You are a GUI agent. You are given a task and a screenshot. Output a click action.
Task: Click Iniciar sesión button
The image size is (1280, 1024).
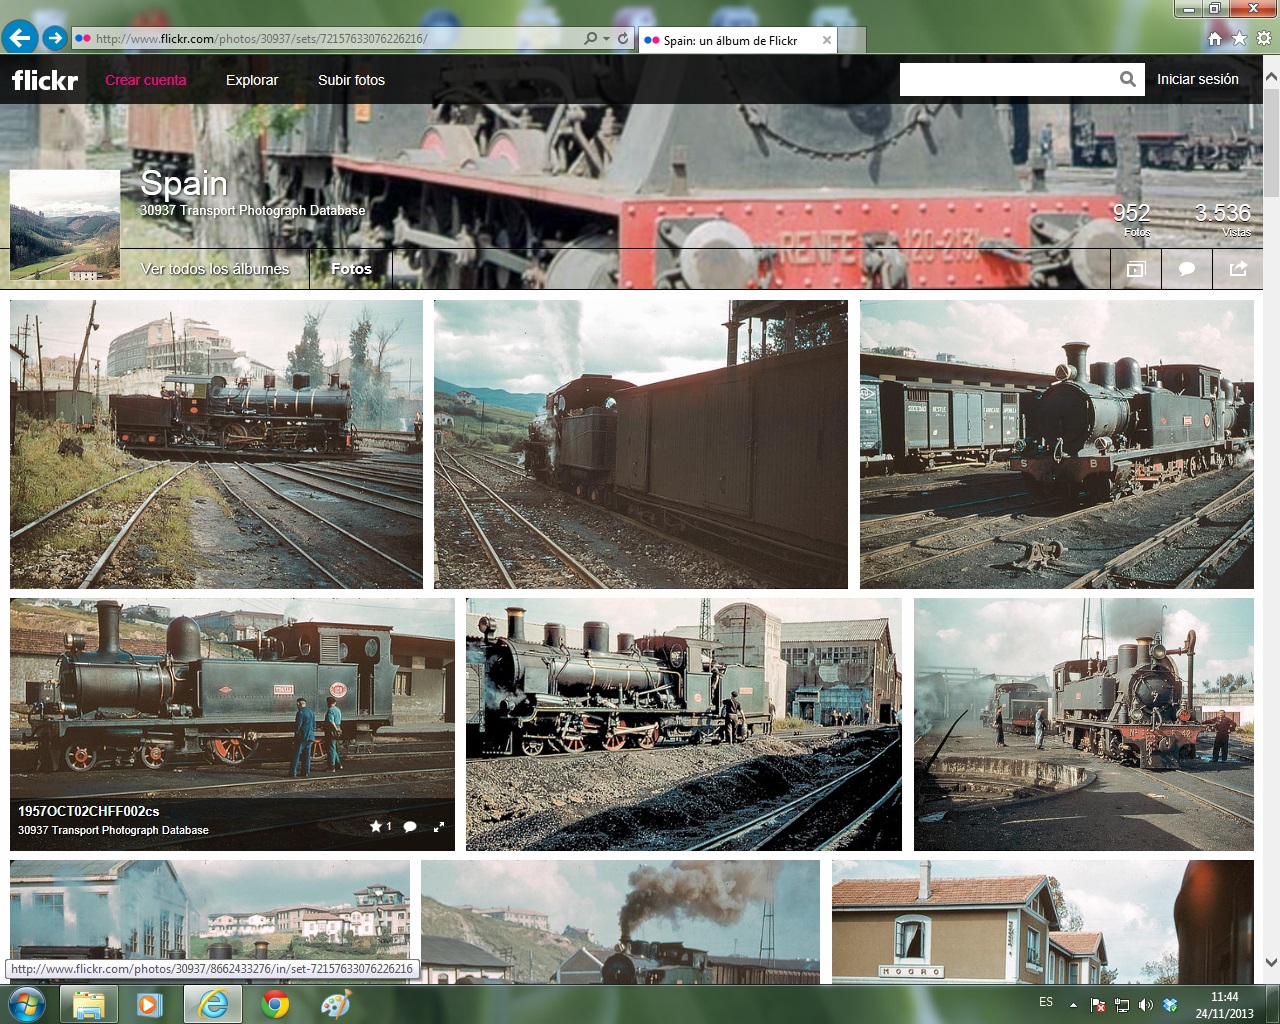1198,79
